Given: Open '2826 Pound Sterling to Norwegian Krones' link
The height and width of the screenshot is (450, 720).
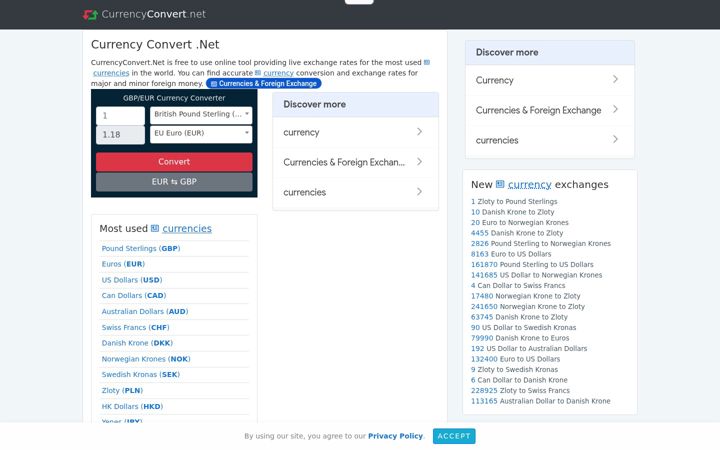Looking at the screenshot, I should pos(541,244).
